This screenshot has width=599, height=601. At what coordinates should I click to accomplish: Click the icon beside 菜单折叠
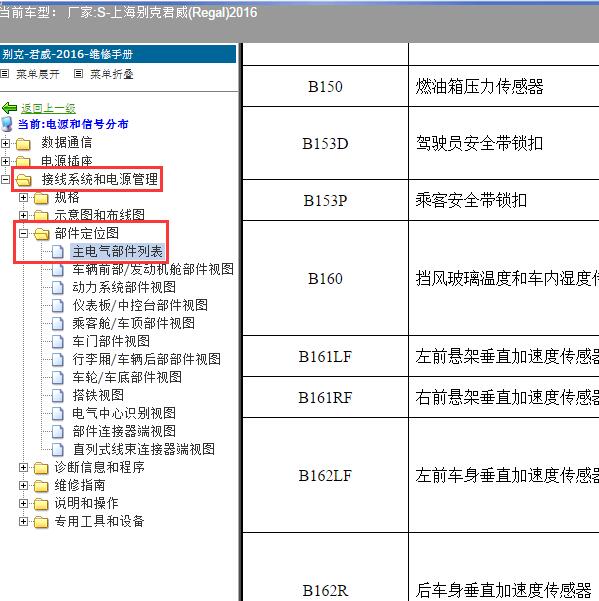tap(78, 74)
